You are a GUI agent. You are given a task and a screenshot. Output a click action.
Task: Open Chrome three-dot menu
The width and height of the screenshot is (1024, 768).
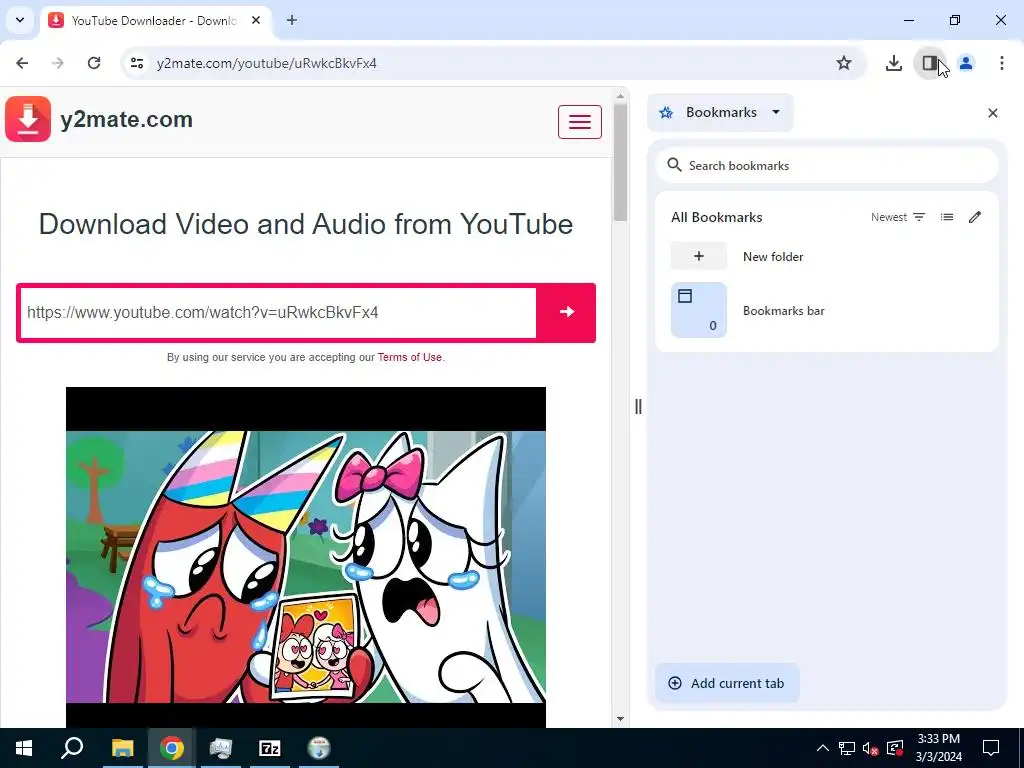[1002, 63]
